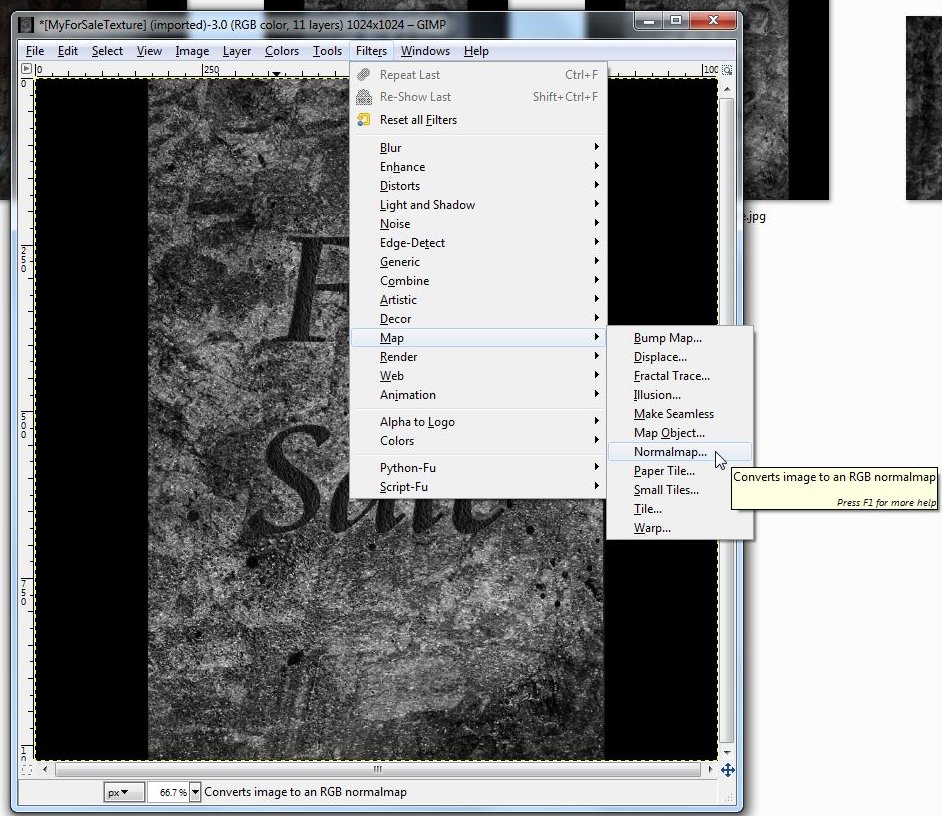This screenshot has height=816, width=942.
Task: Expand the Web submenu
Action: pos(478,376)
